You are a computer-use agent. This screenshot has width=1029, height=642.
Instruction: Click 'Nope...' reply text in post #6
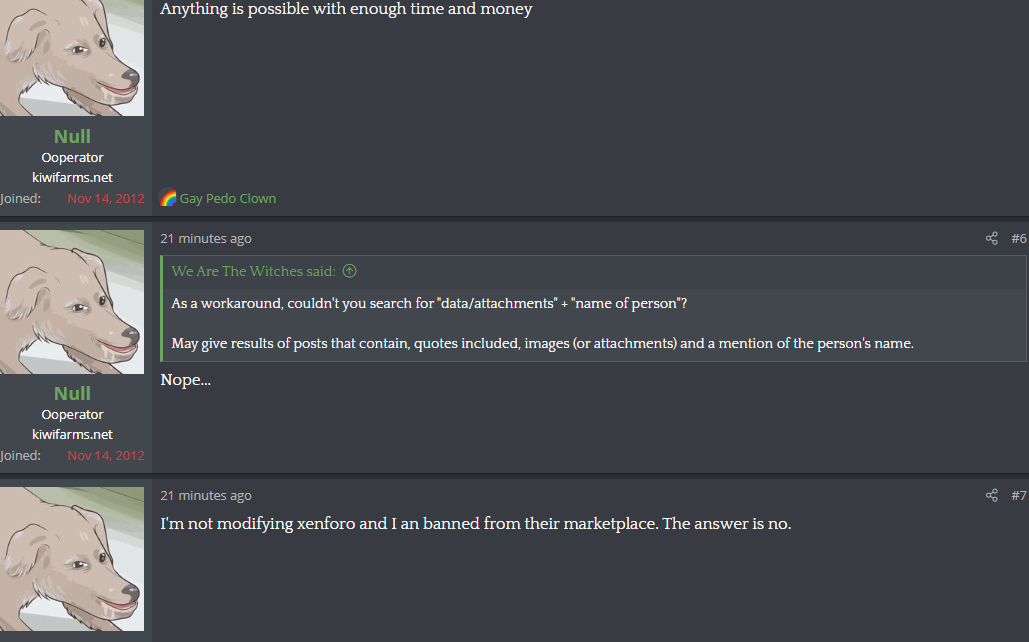coord(186,380)
